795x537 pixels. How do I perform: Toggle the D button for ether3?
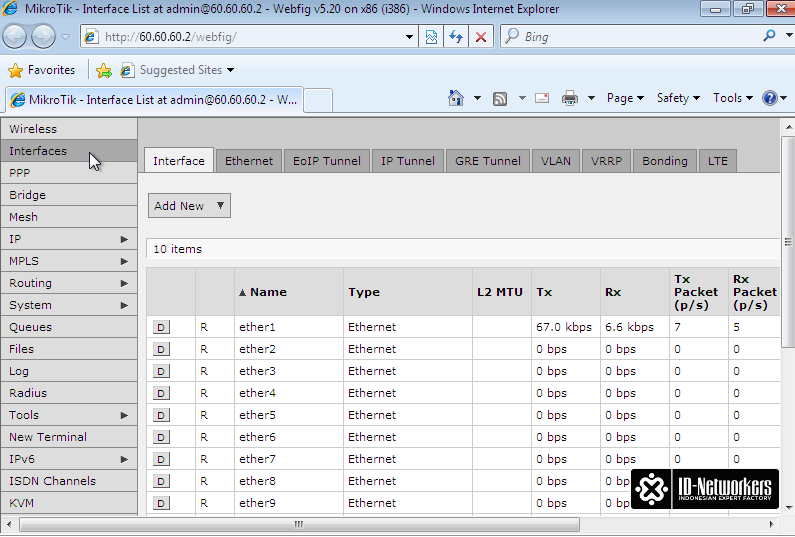pos(161,371)
